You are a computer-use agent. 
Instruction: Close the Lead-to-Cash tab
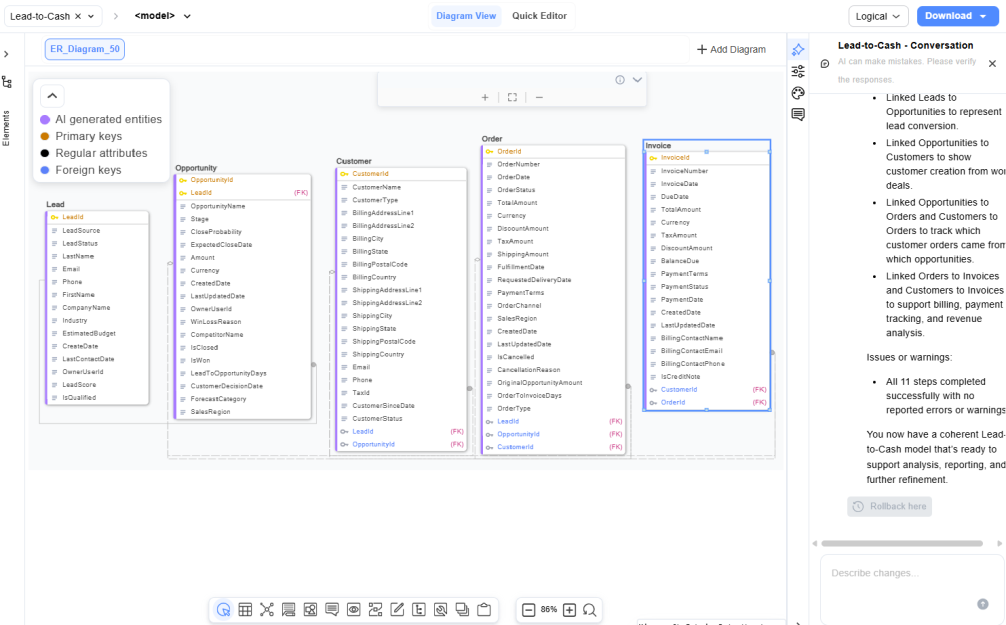tap(78, 16)
